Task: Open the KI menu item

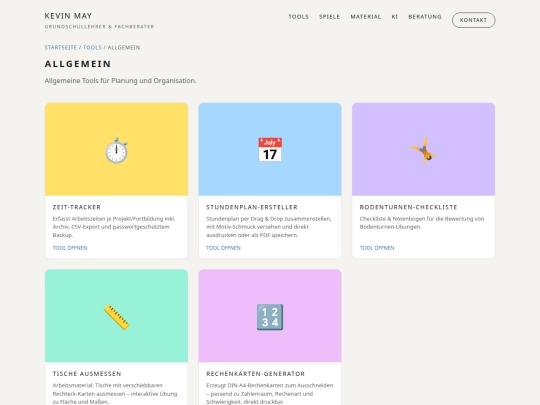Action: click(395, 17)
